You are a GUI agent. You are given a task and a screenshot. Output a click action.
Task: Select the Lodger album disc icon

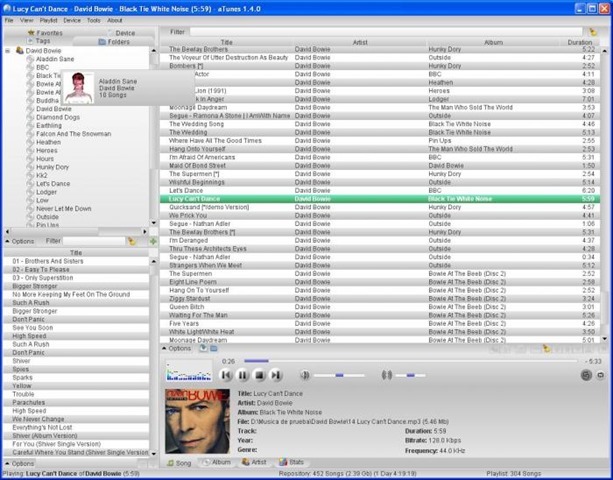tap(30, 192)
